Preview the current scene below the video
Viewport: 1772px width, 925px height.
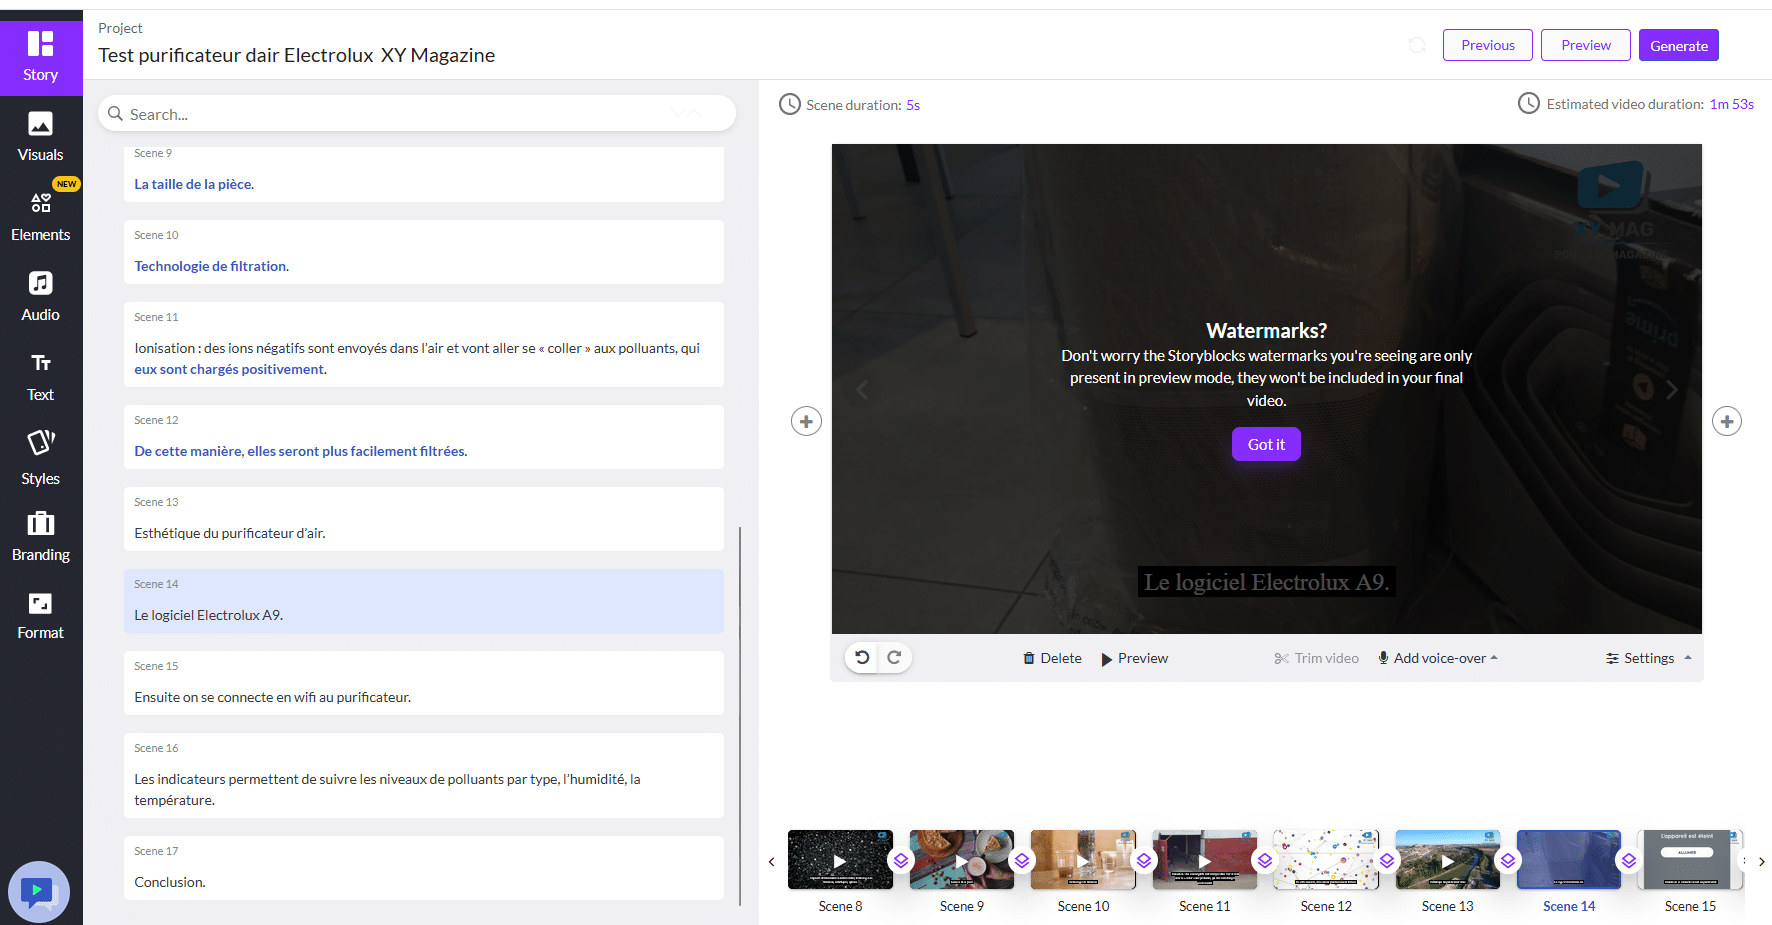click(x=1135, y=658)
